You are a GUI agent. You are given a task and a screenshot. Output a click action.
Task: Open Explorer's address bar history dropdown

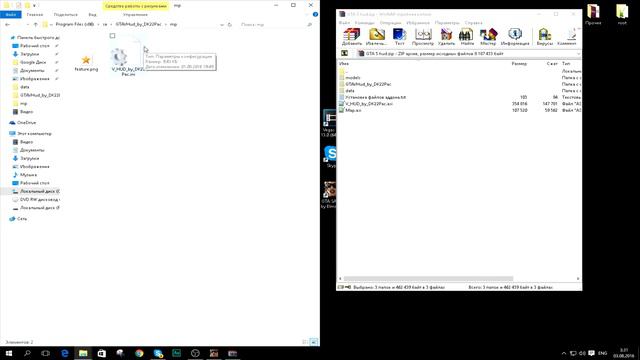222,24
